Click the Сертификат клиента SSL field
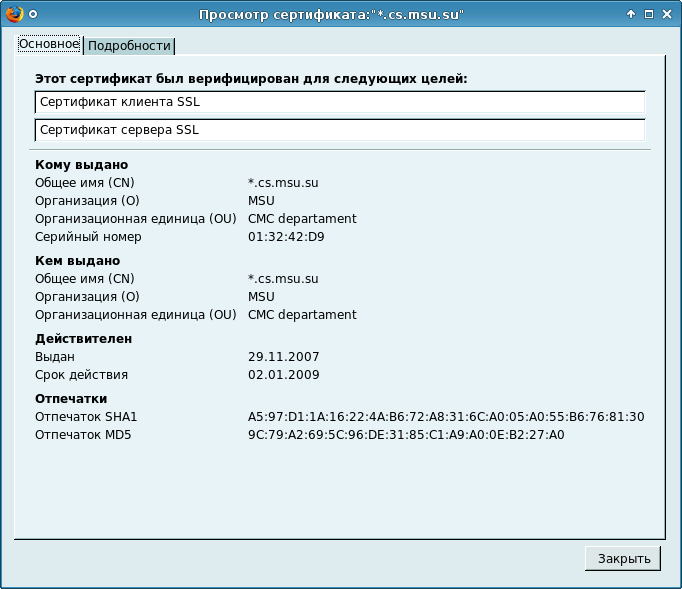 (339, 102)
